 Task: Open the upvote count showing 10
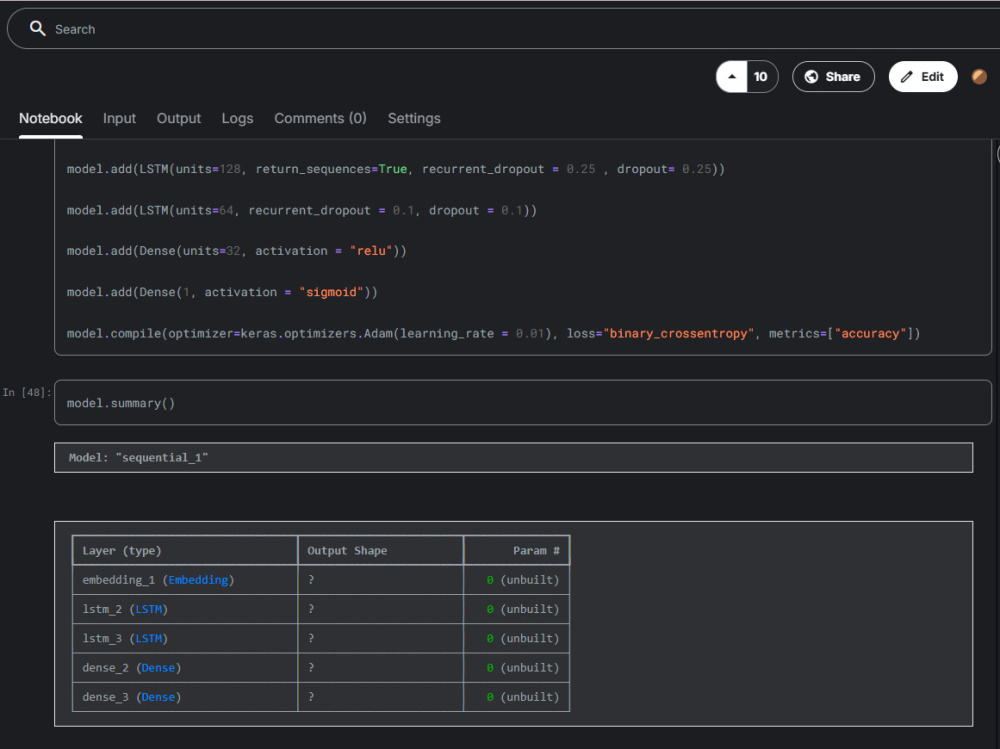click(761, 77)
